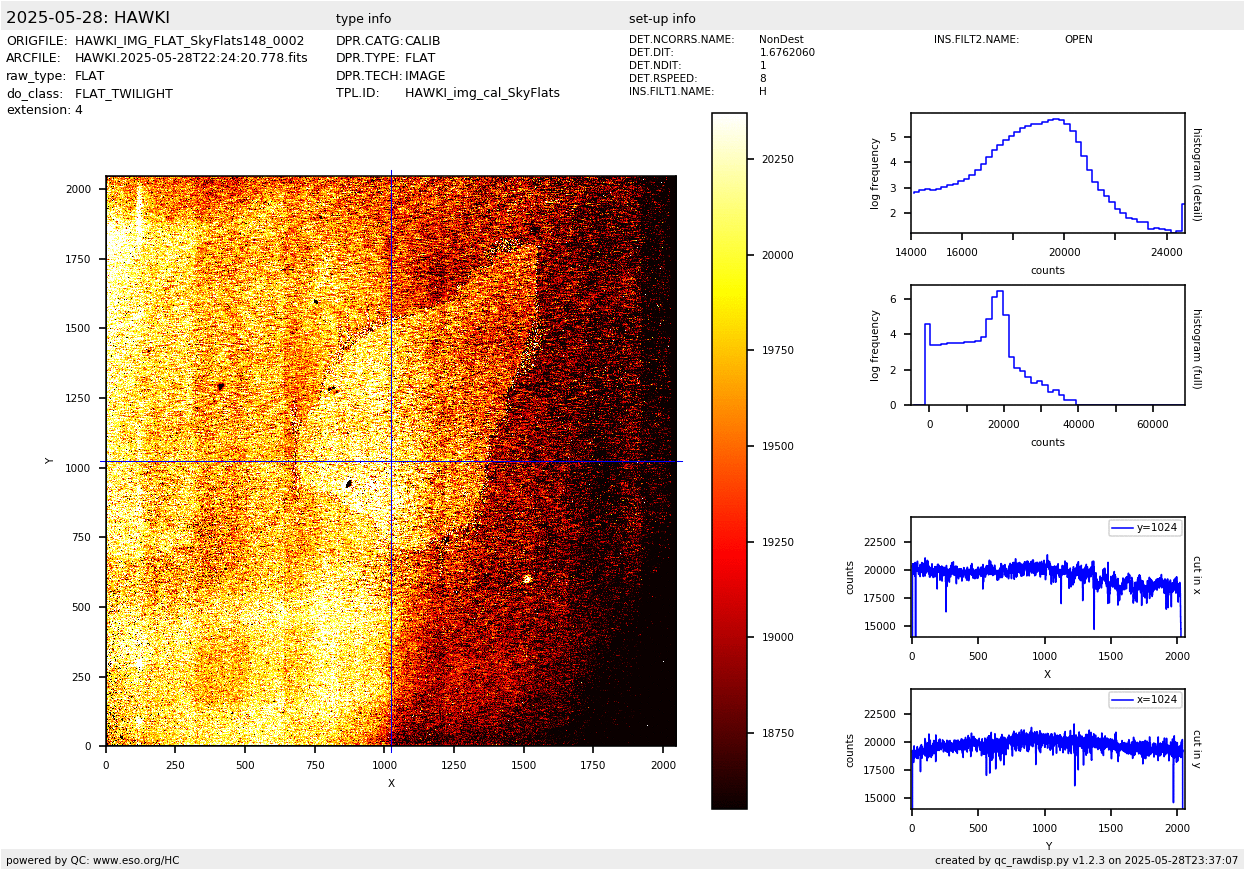The image size is (1245, 870).
Task: Click the page title '2025-05-28: HAWKI'
Action: [x=88, y=18]
